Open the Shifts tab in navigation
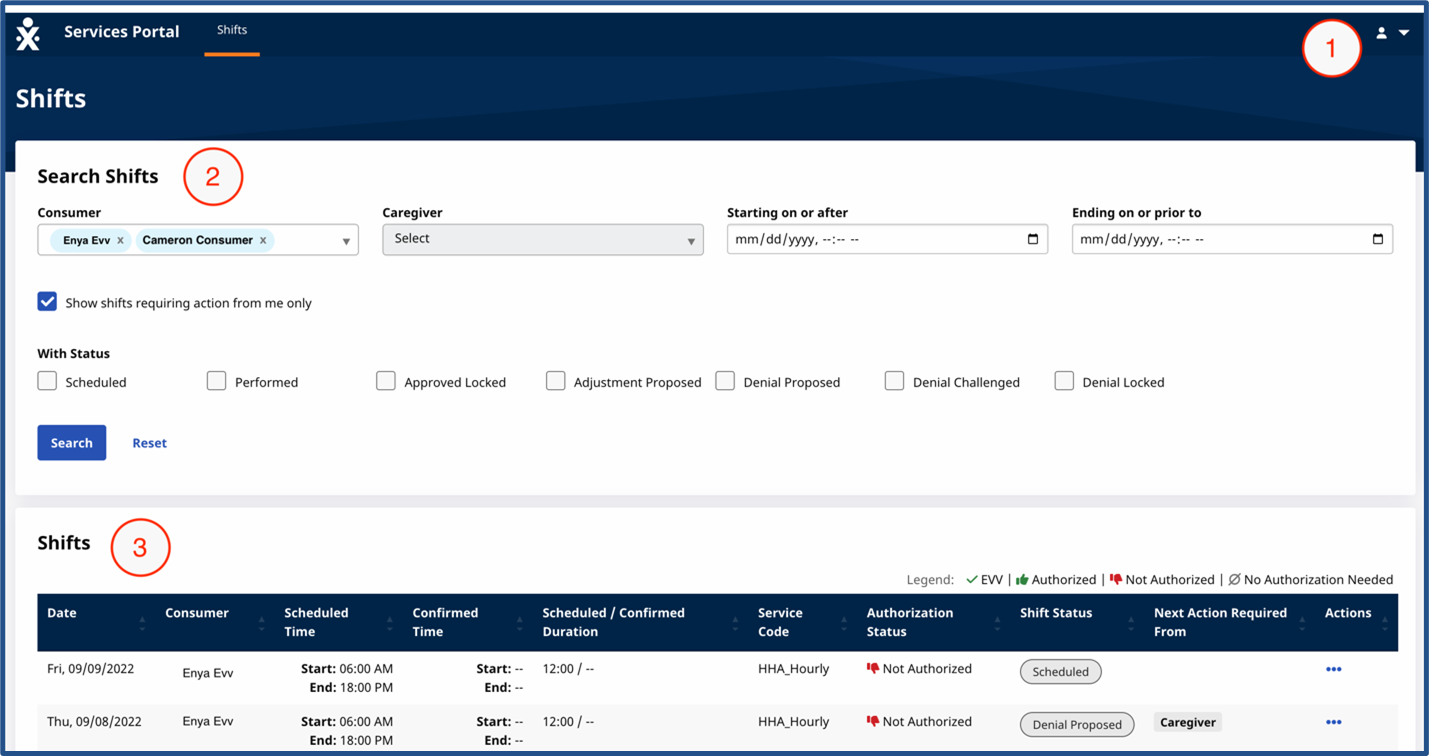The image size is (1429, 756). pos(232,30)
